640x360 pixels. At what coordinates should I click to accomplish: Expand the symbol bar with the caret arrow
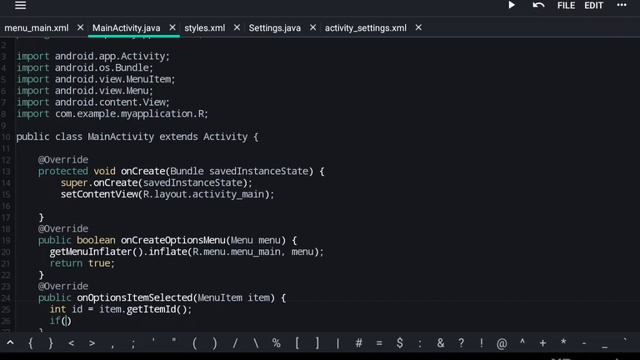10,343
